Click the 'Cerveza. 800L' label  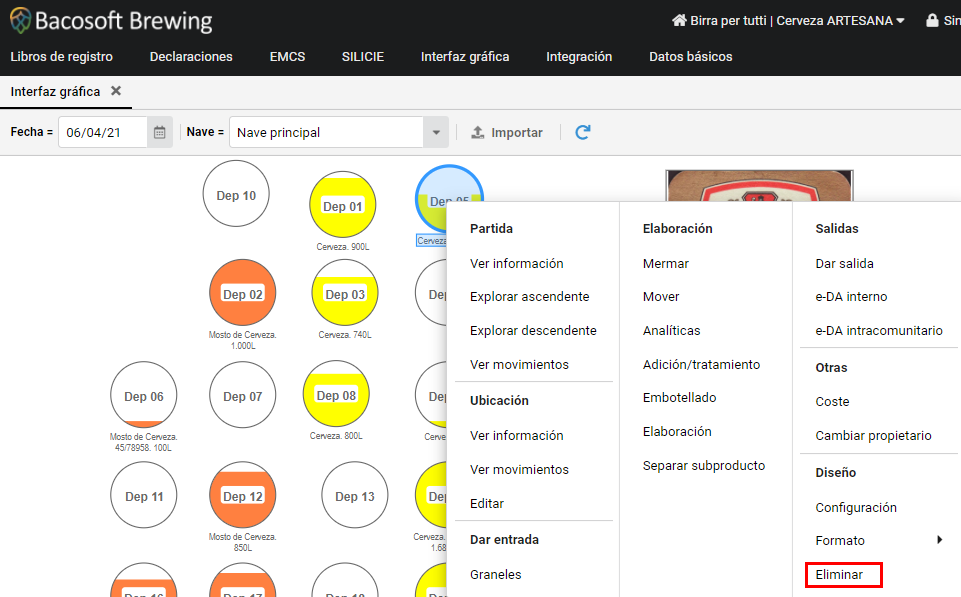(336, 436)
